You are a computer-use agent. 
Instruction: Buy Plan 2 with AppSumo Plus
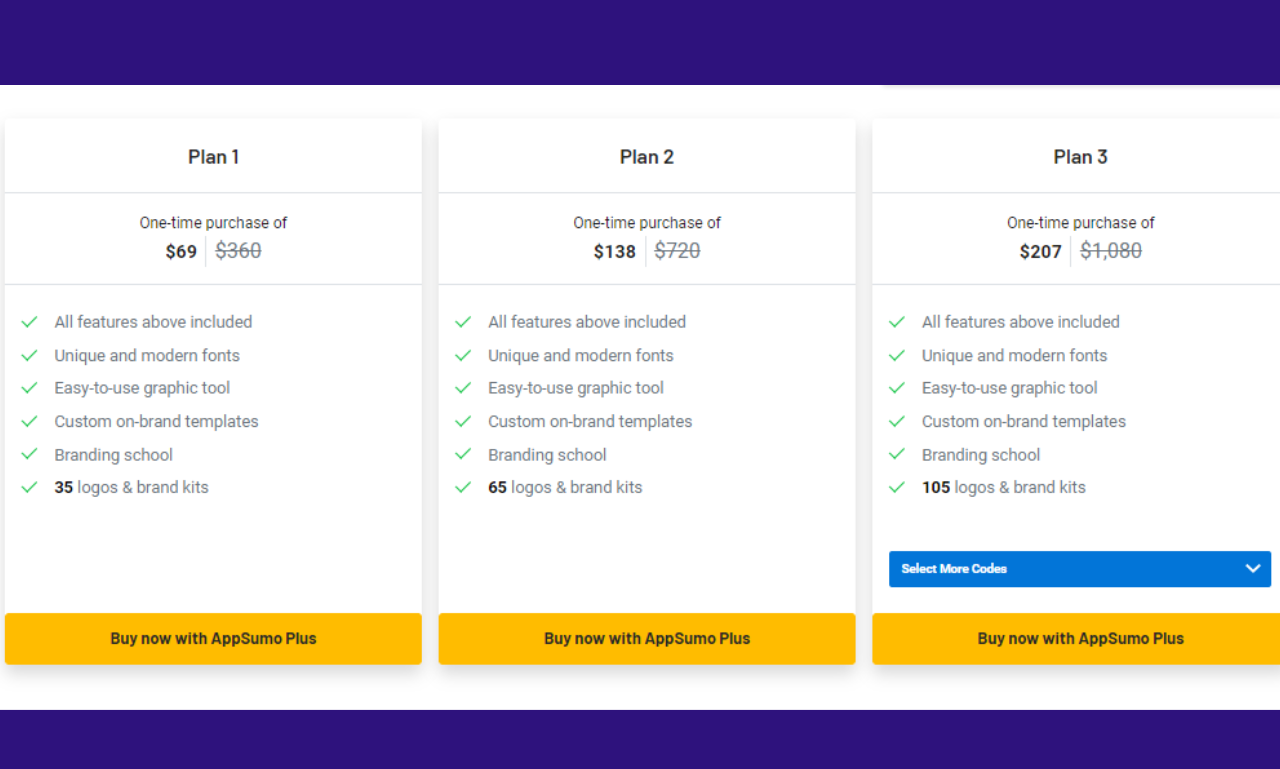pyautogui.click(x=647, y=639)
